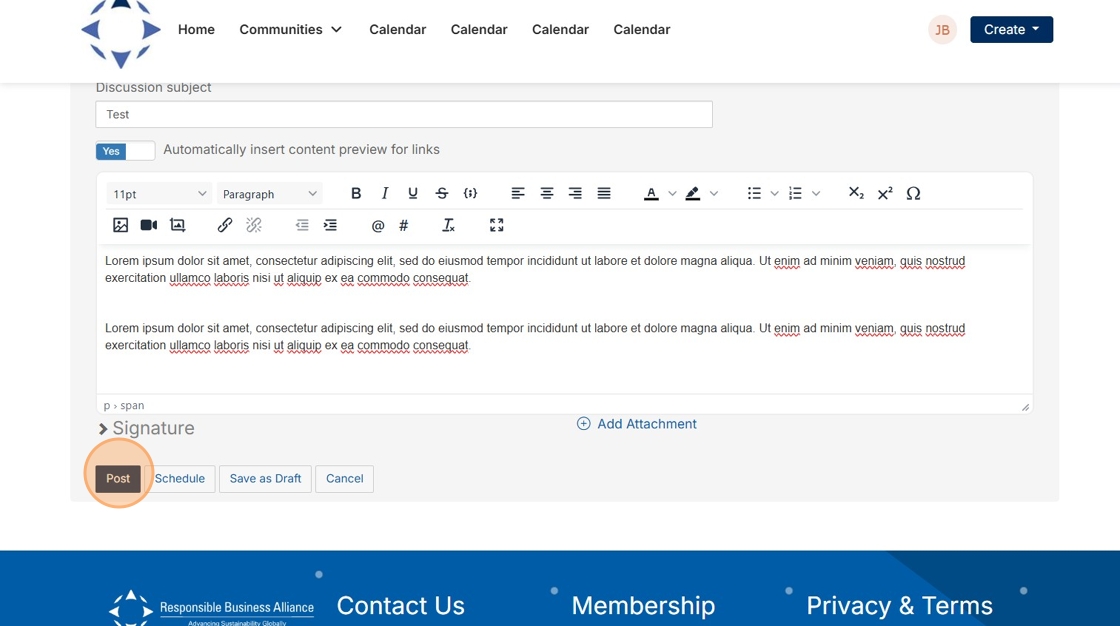Toggle automatic link content preview switch

coord(125,151)
